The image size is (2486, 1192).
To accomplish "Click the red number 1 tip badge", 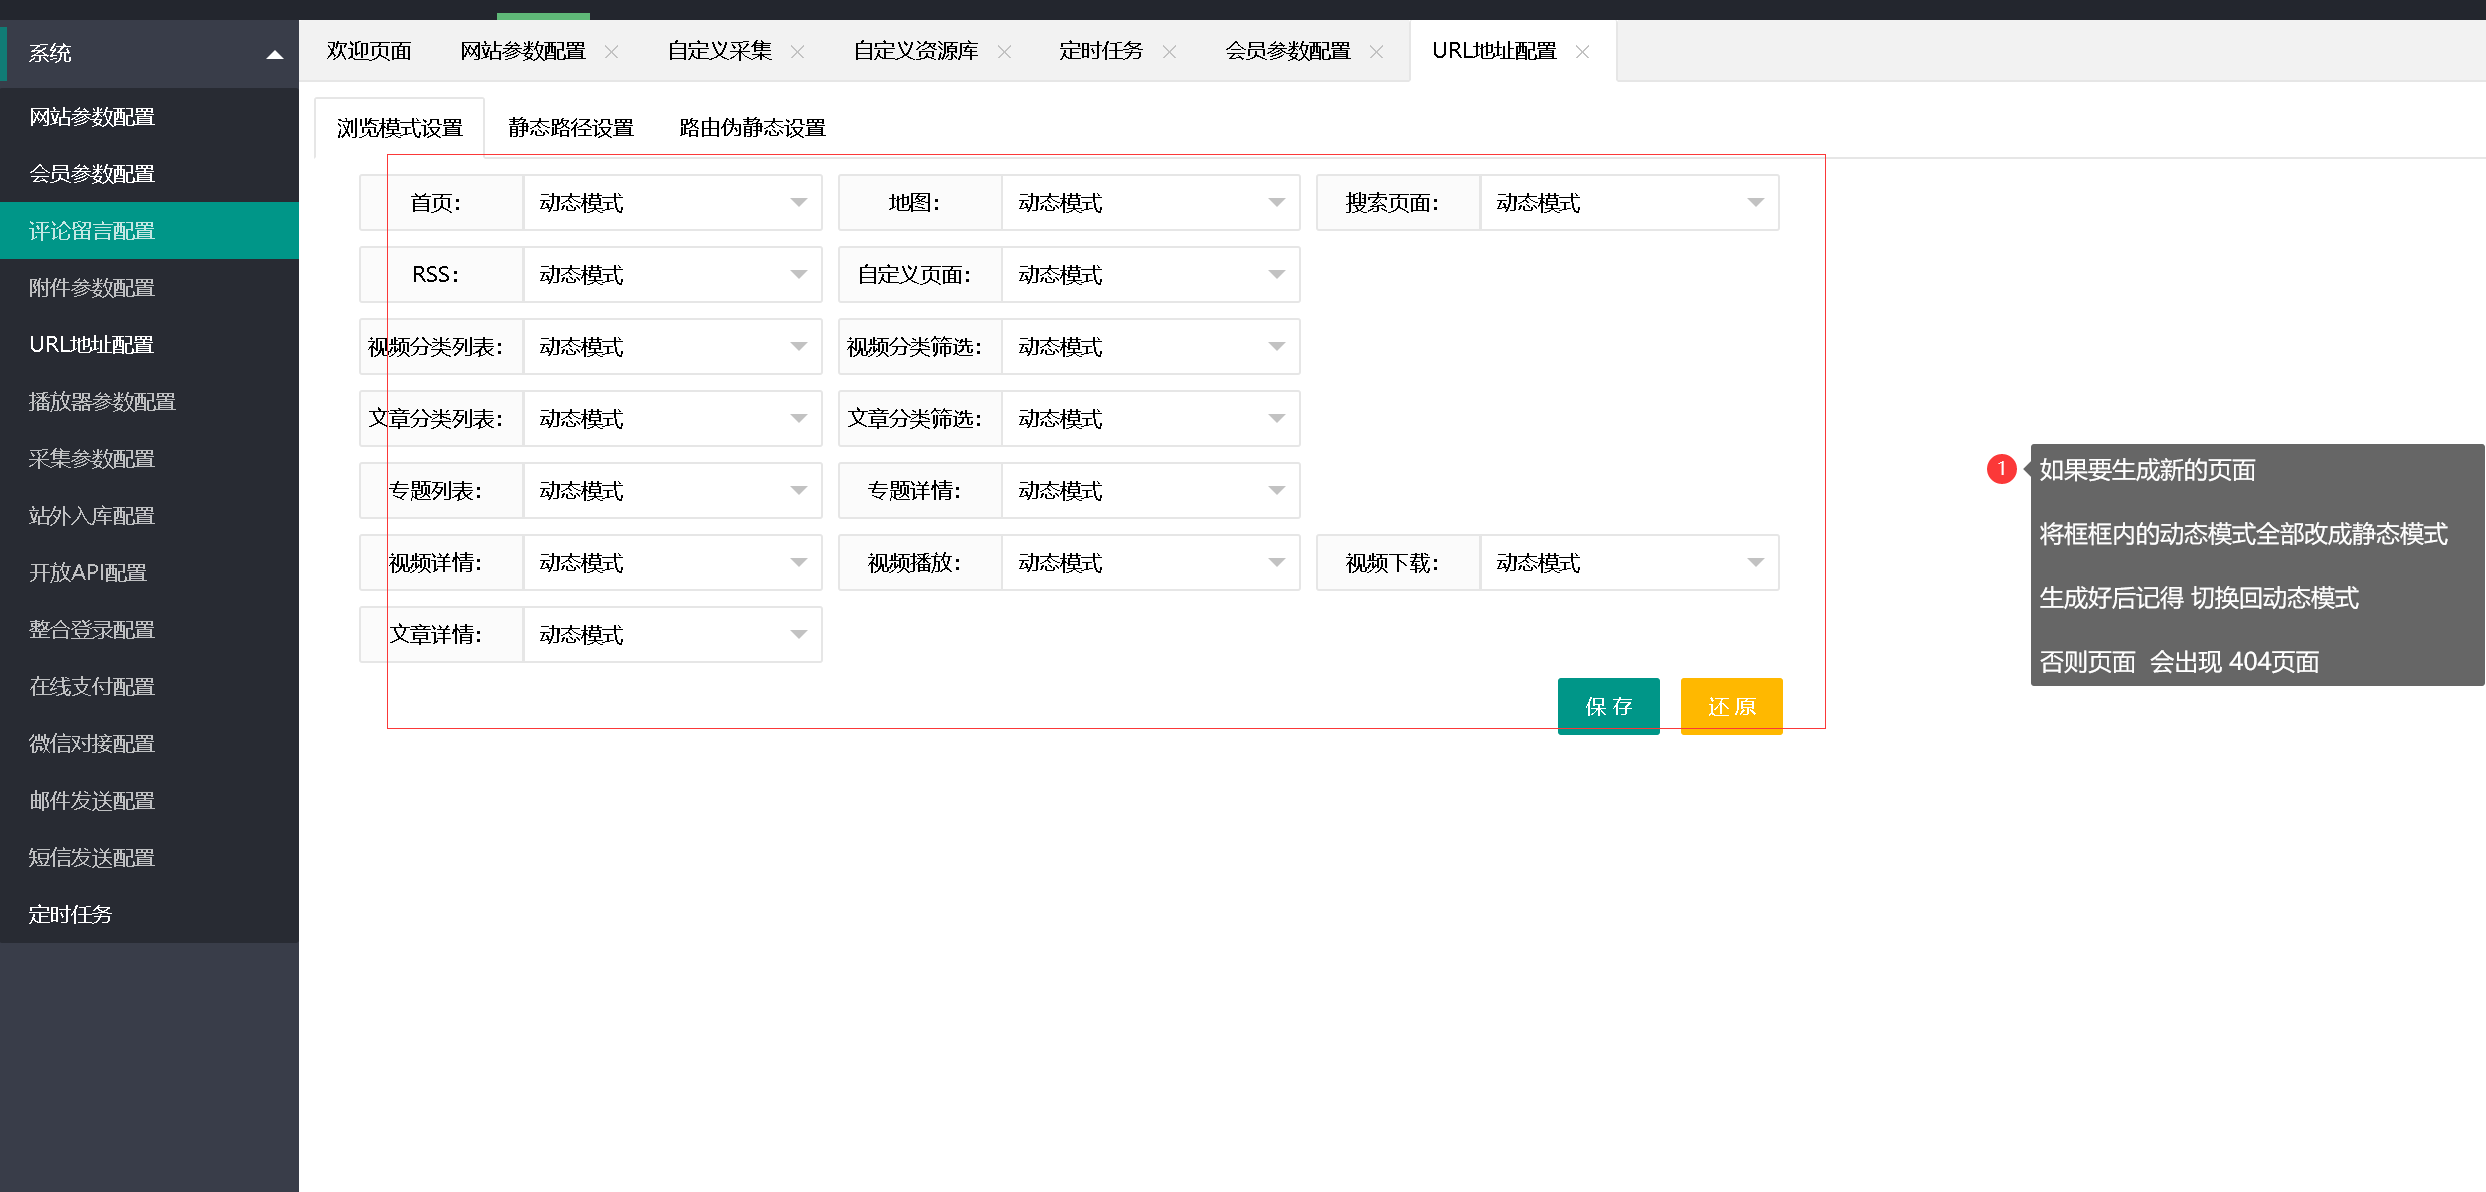I will (2001, 469).
